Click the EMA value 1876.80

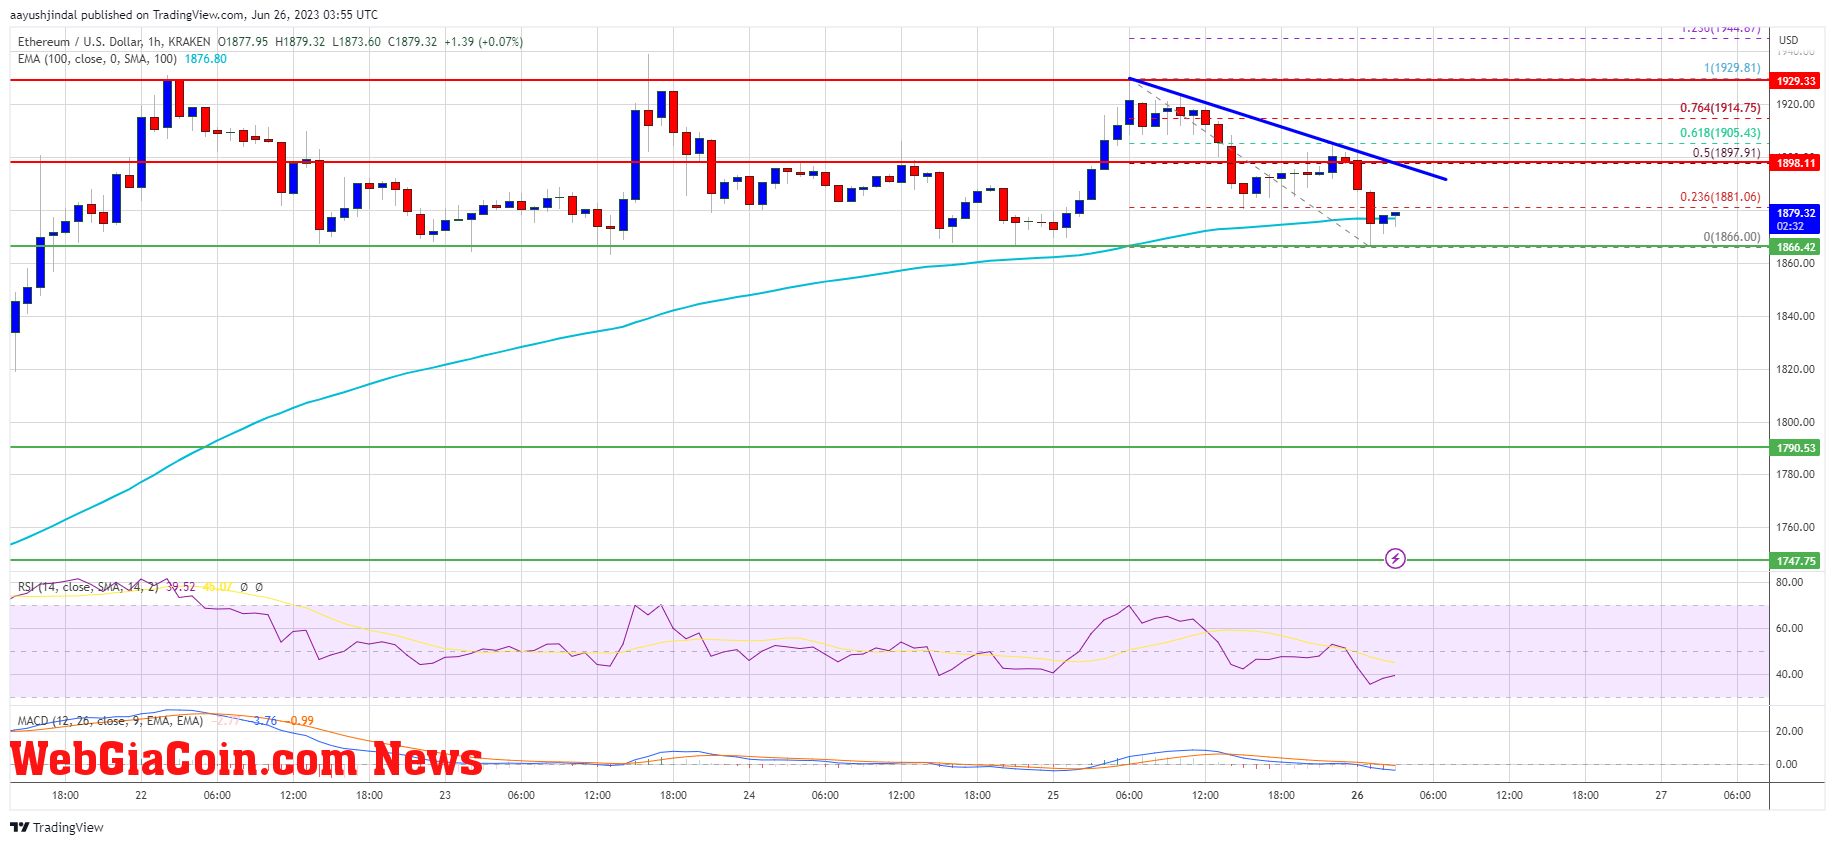206,59
